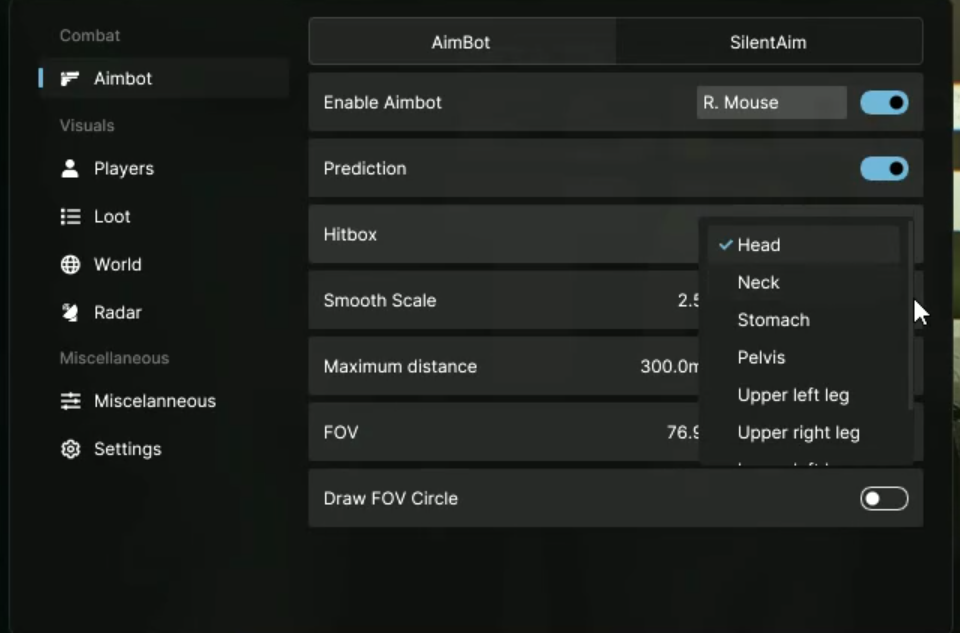Switch to the AimBot tab
Image resolution: width=960 pixels, height=633 pixels.
pyautogui.click(x=461, y=42)
